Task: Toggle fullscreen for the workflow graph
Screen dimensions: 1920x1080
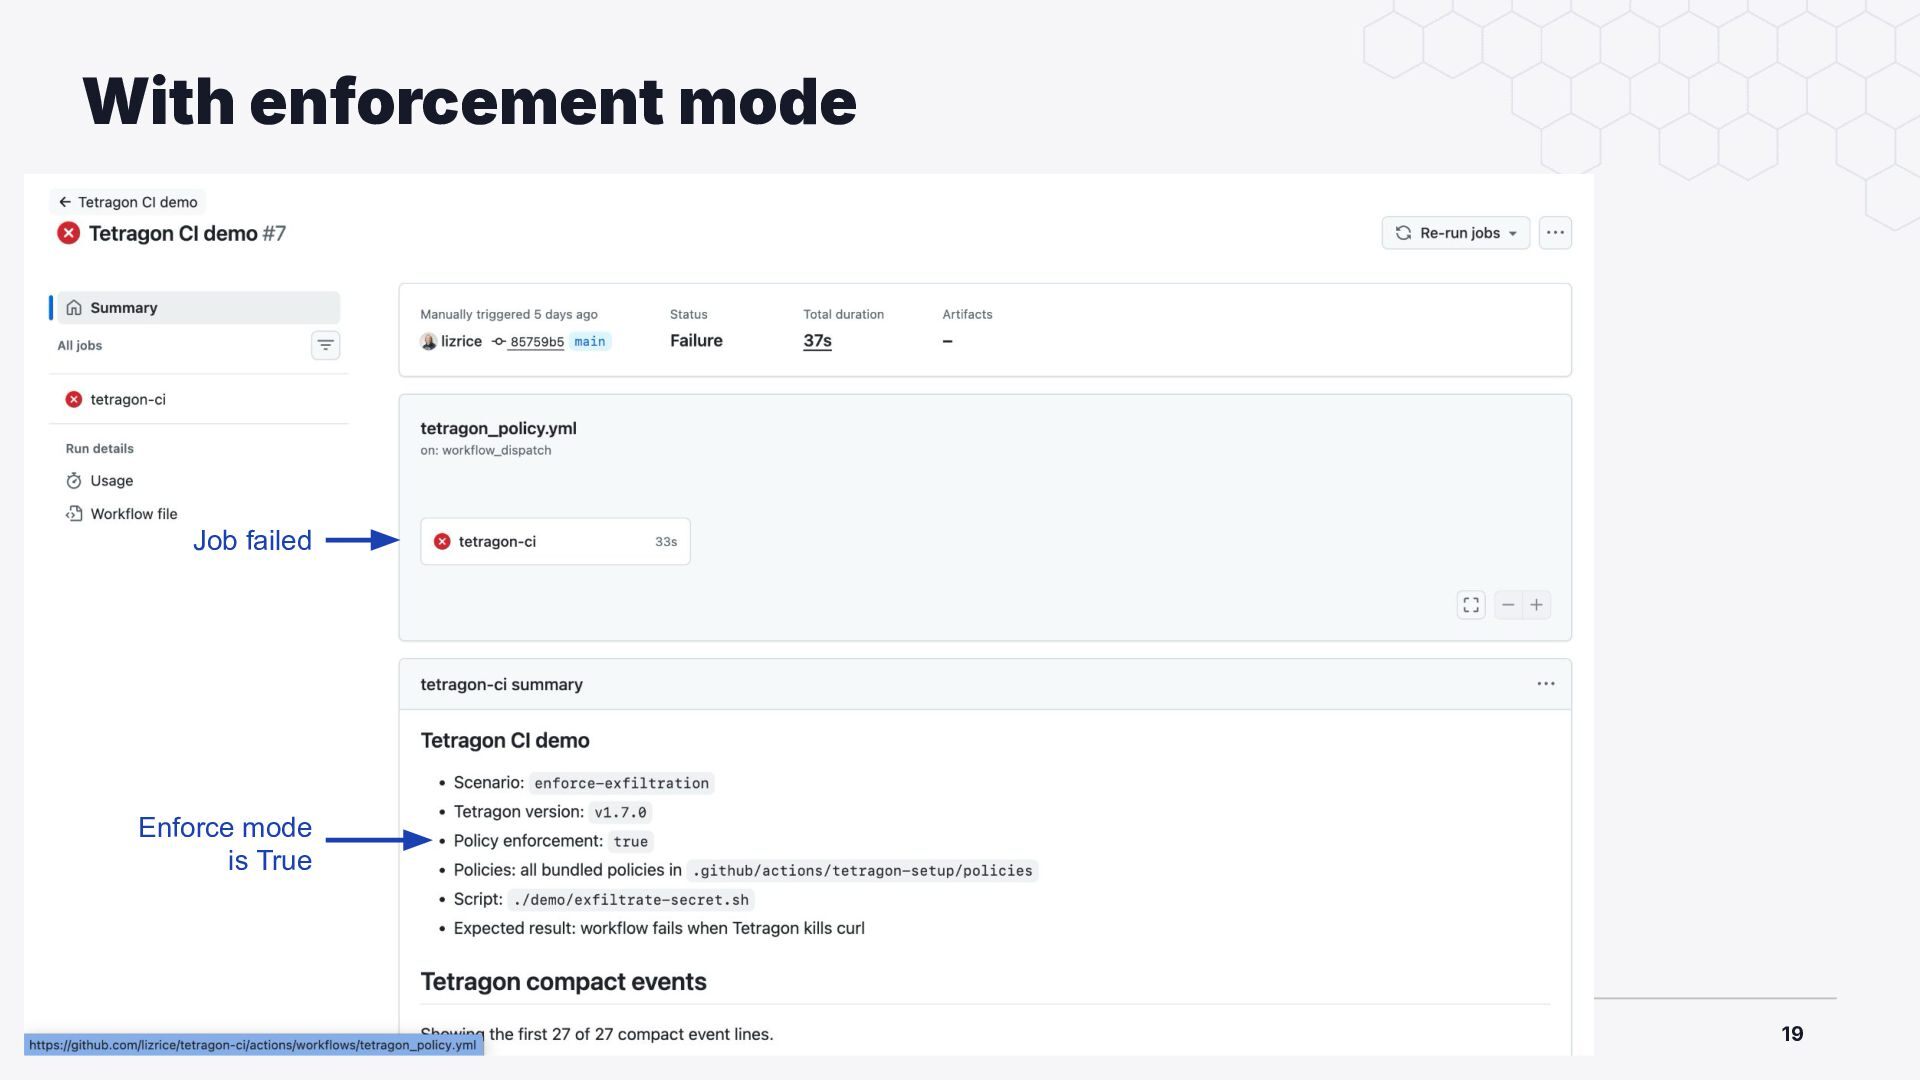Action: tap(1471, 605)
